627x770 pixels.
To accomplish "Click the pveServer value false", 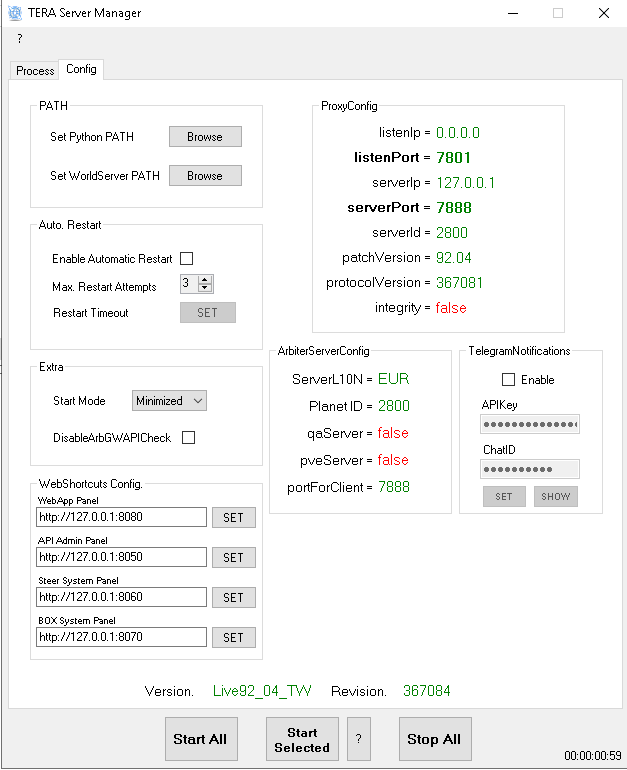I will click(x=393, y=460).
